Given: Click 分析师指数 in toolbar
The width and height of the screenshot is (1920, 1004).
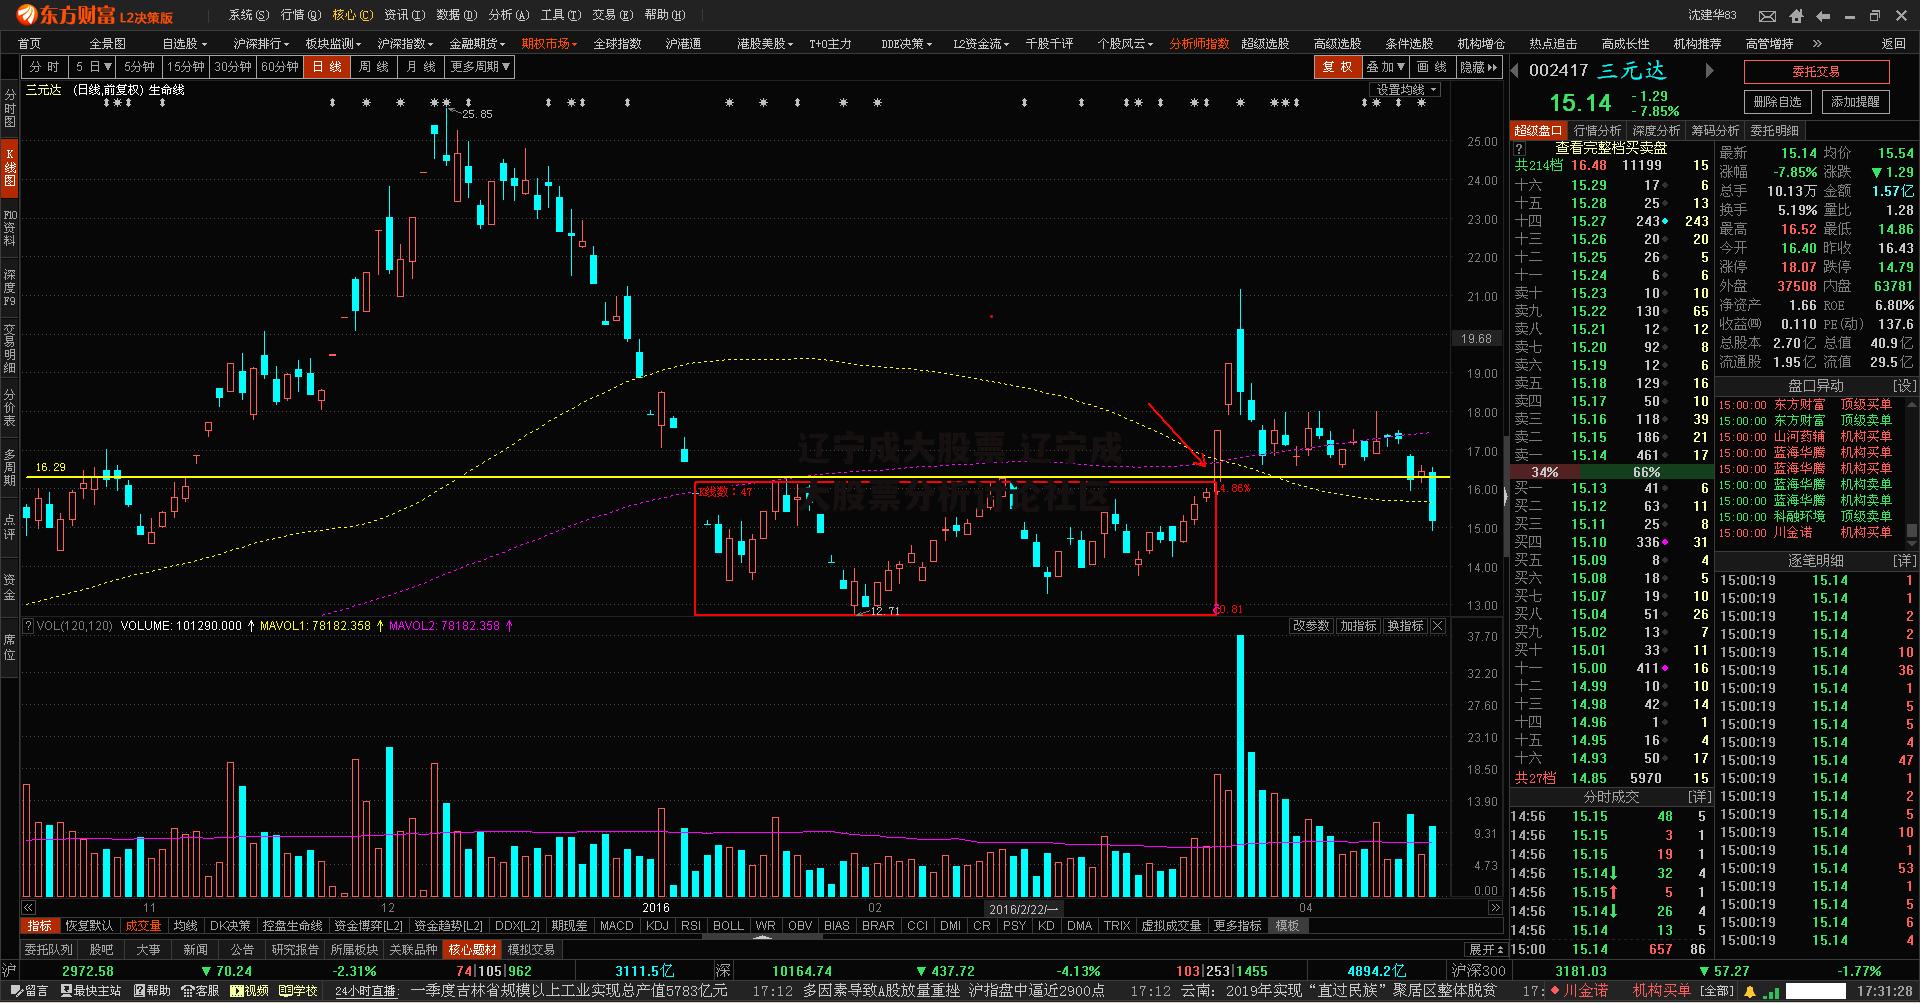Looking at the screenshot, I should tap(1199, 44).
